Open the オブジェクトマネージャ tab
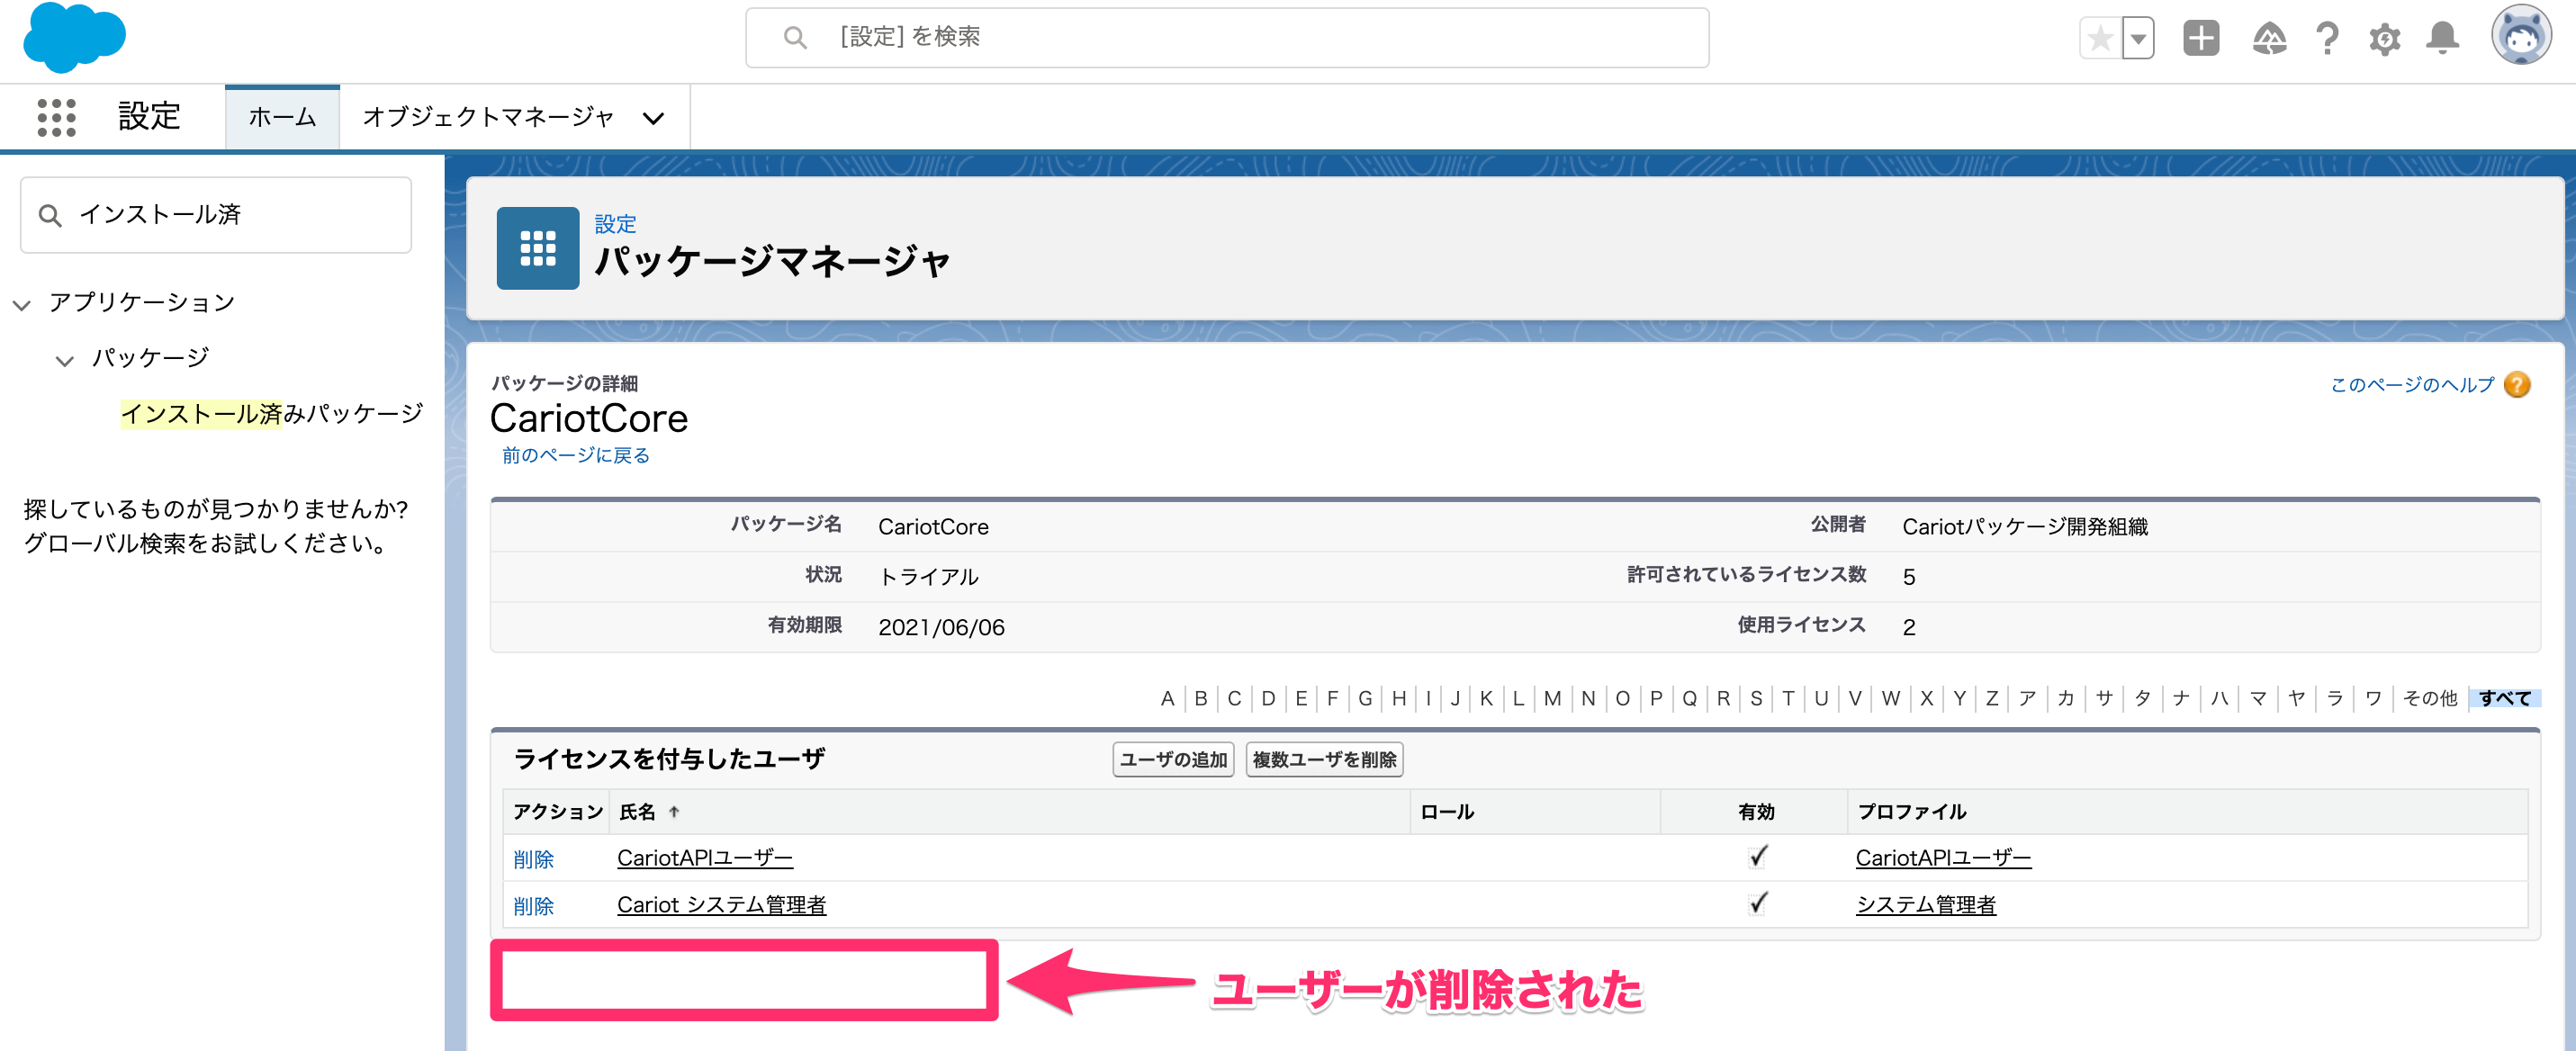Image resolution: width=2576 pixels, height=1051 pixels. pos(488,117)
